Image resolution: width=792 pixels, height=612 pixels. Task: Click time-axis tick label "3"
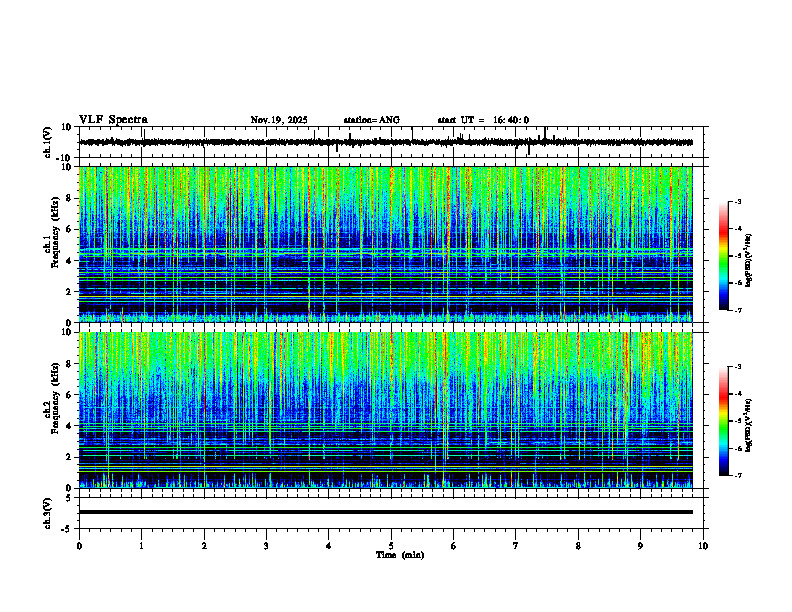[266, 546]
